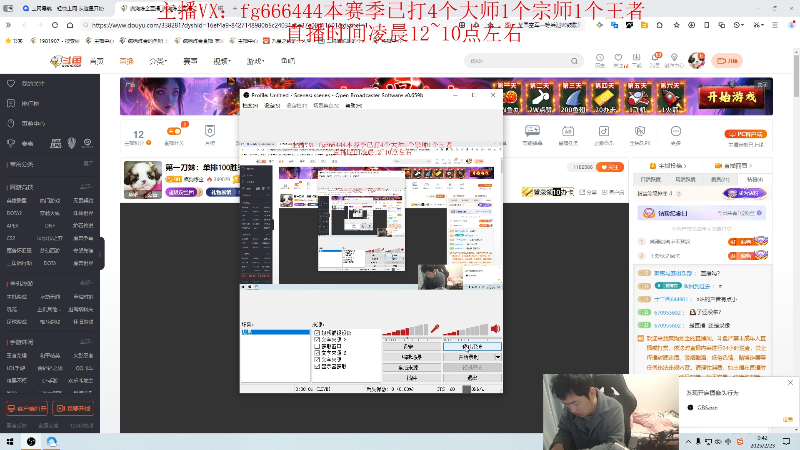Adjust OBS microphone volume meter
Image resolution: width=800 pixels, height=450 pixels.
[406, 330]
